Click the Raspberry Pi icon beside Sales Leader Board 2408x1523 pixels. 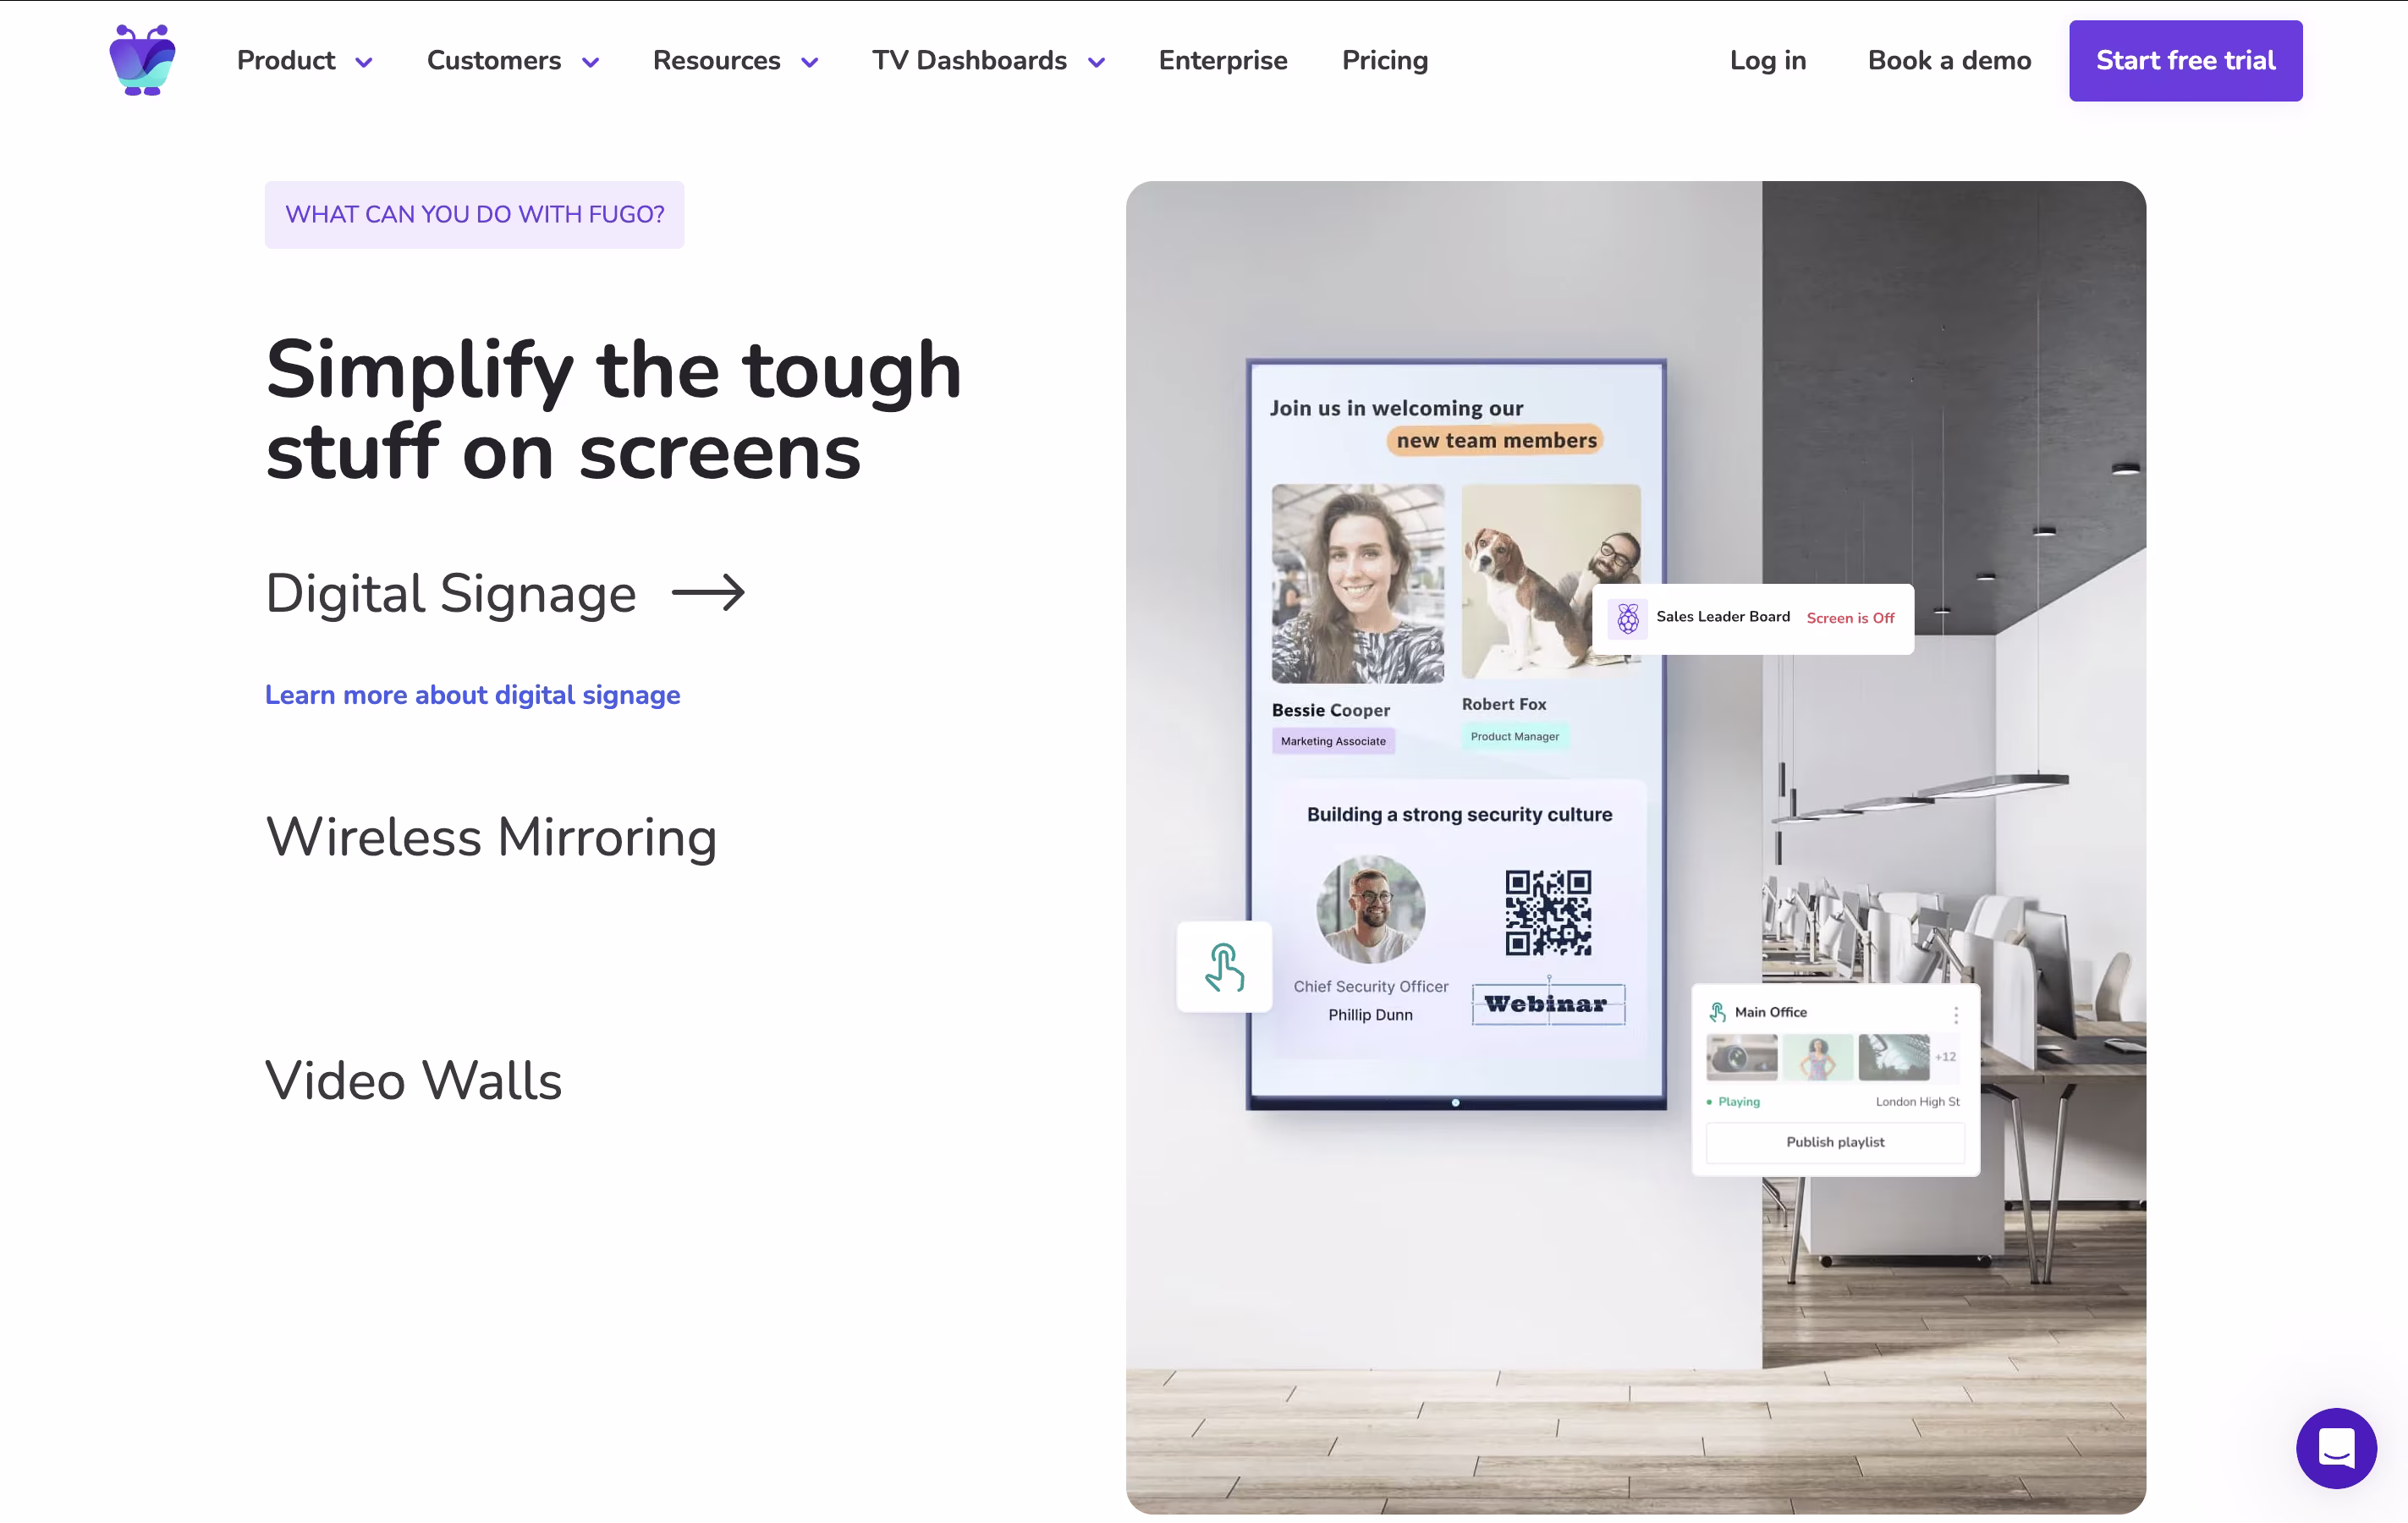[1627, 618]
